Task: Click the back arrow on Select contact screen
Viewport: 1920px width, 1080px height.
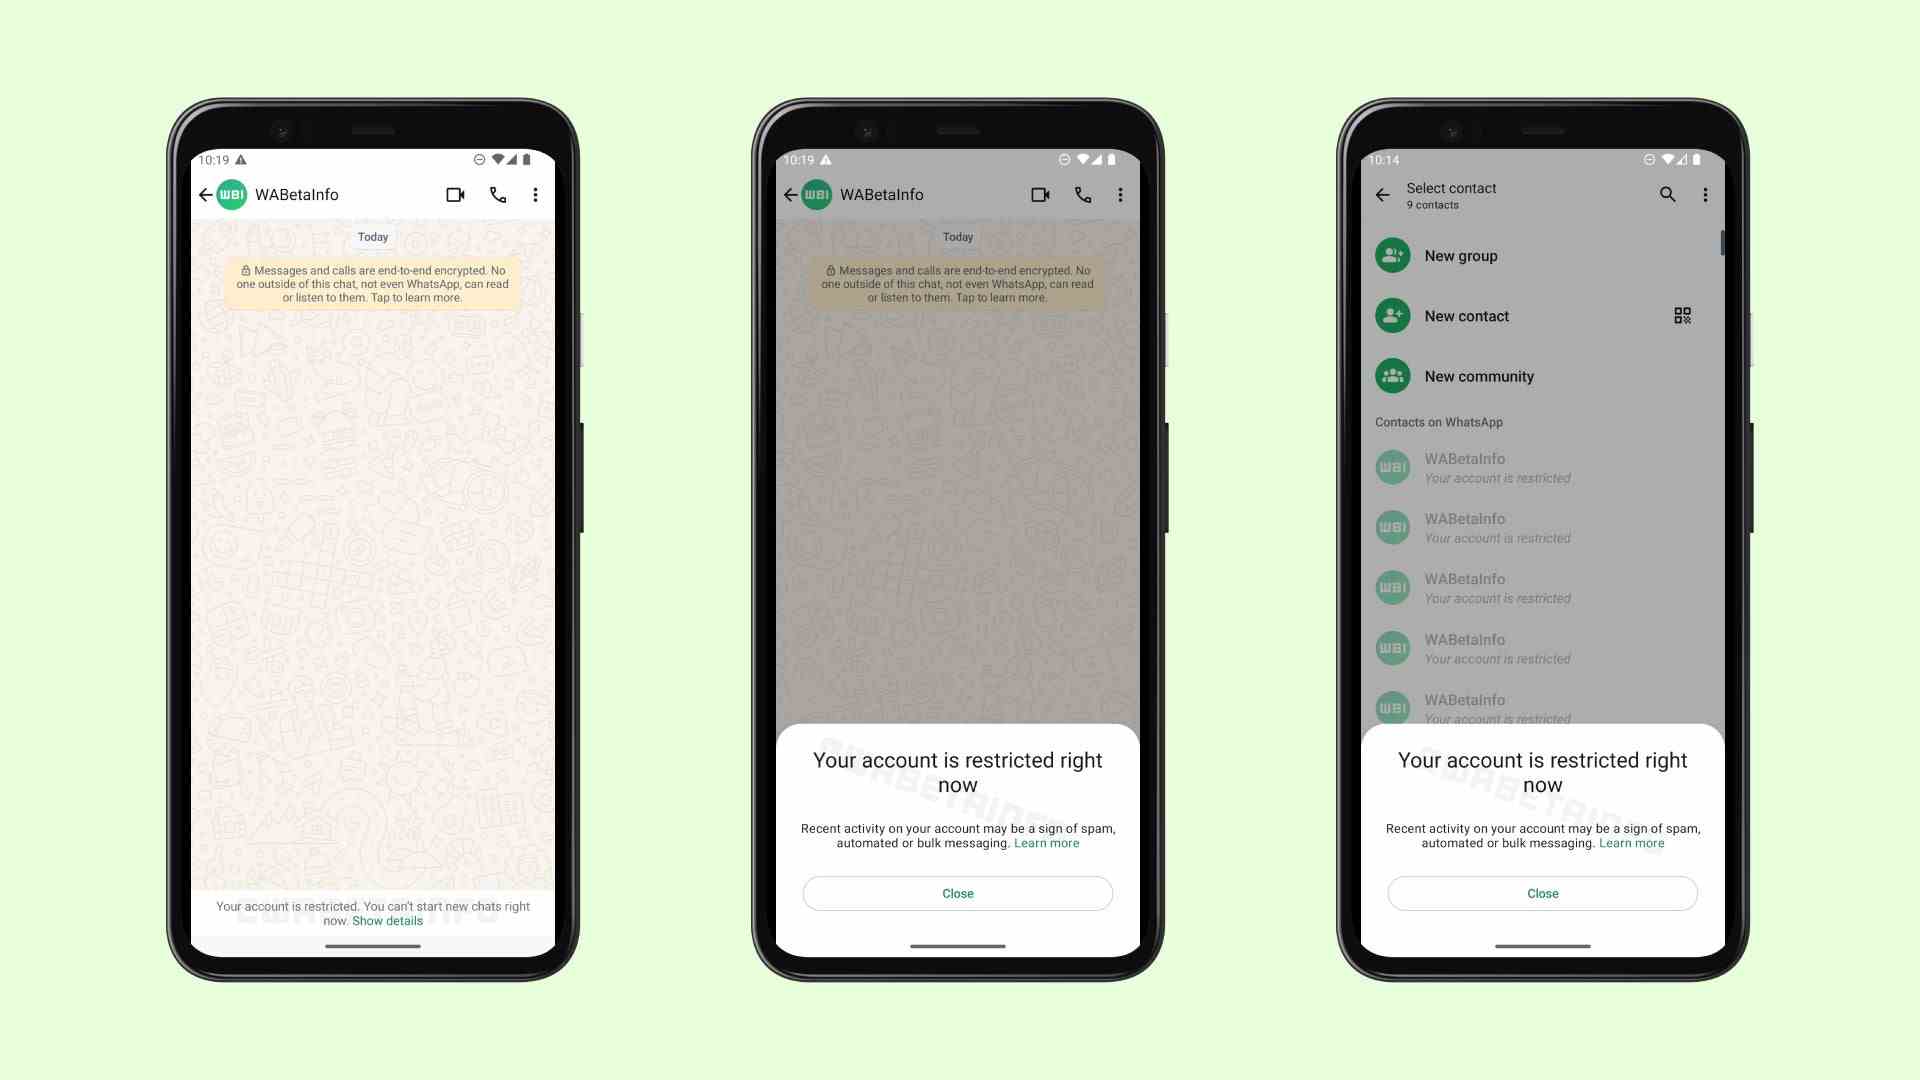Action: click(x=1383, y=194)
